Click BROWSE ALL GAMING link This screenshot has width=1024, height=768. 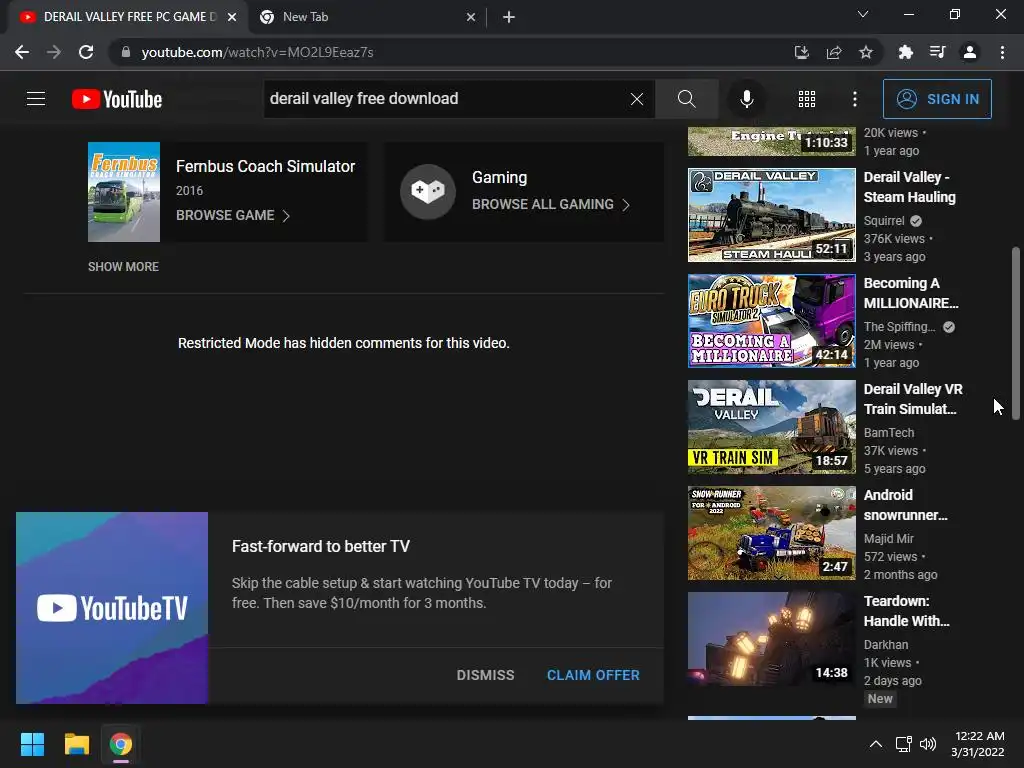point(542,204)
